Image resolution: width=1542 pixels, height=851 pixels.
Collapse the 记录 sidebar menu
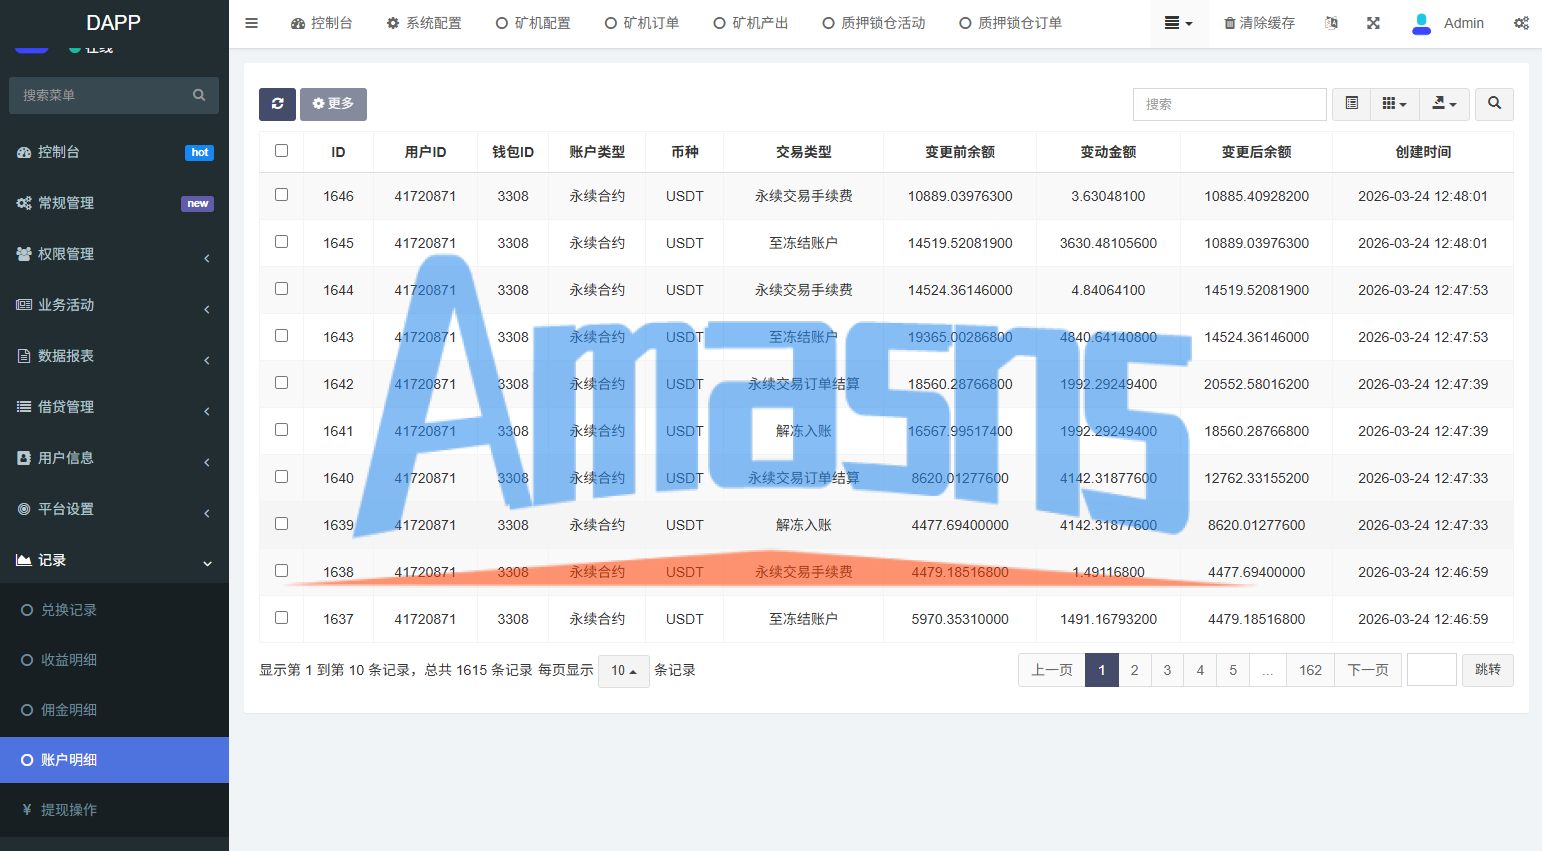point(114,560)
